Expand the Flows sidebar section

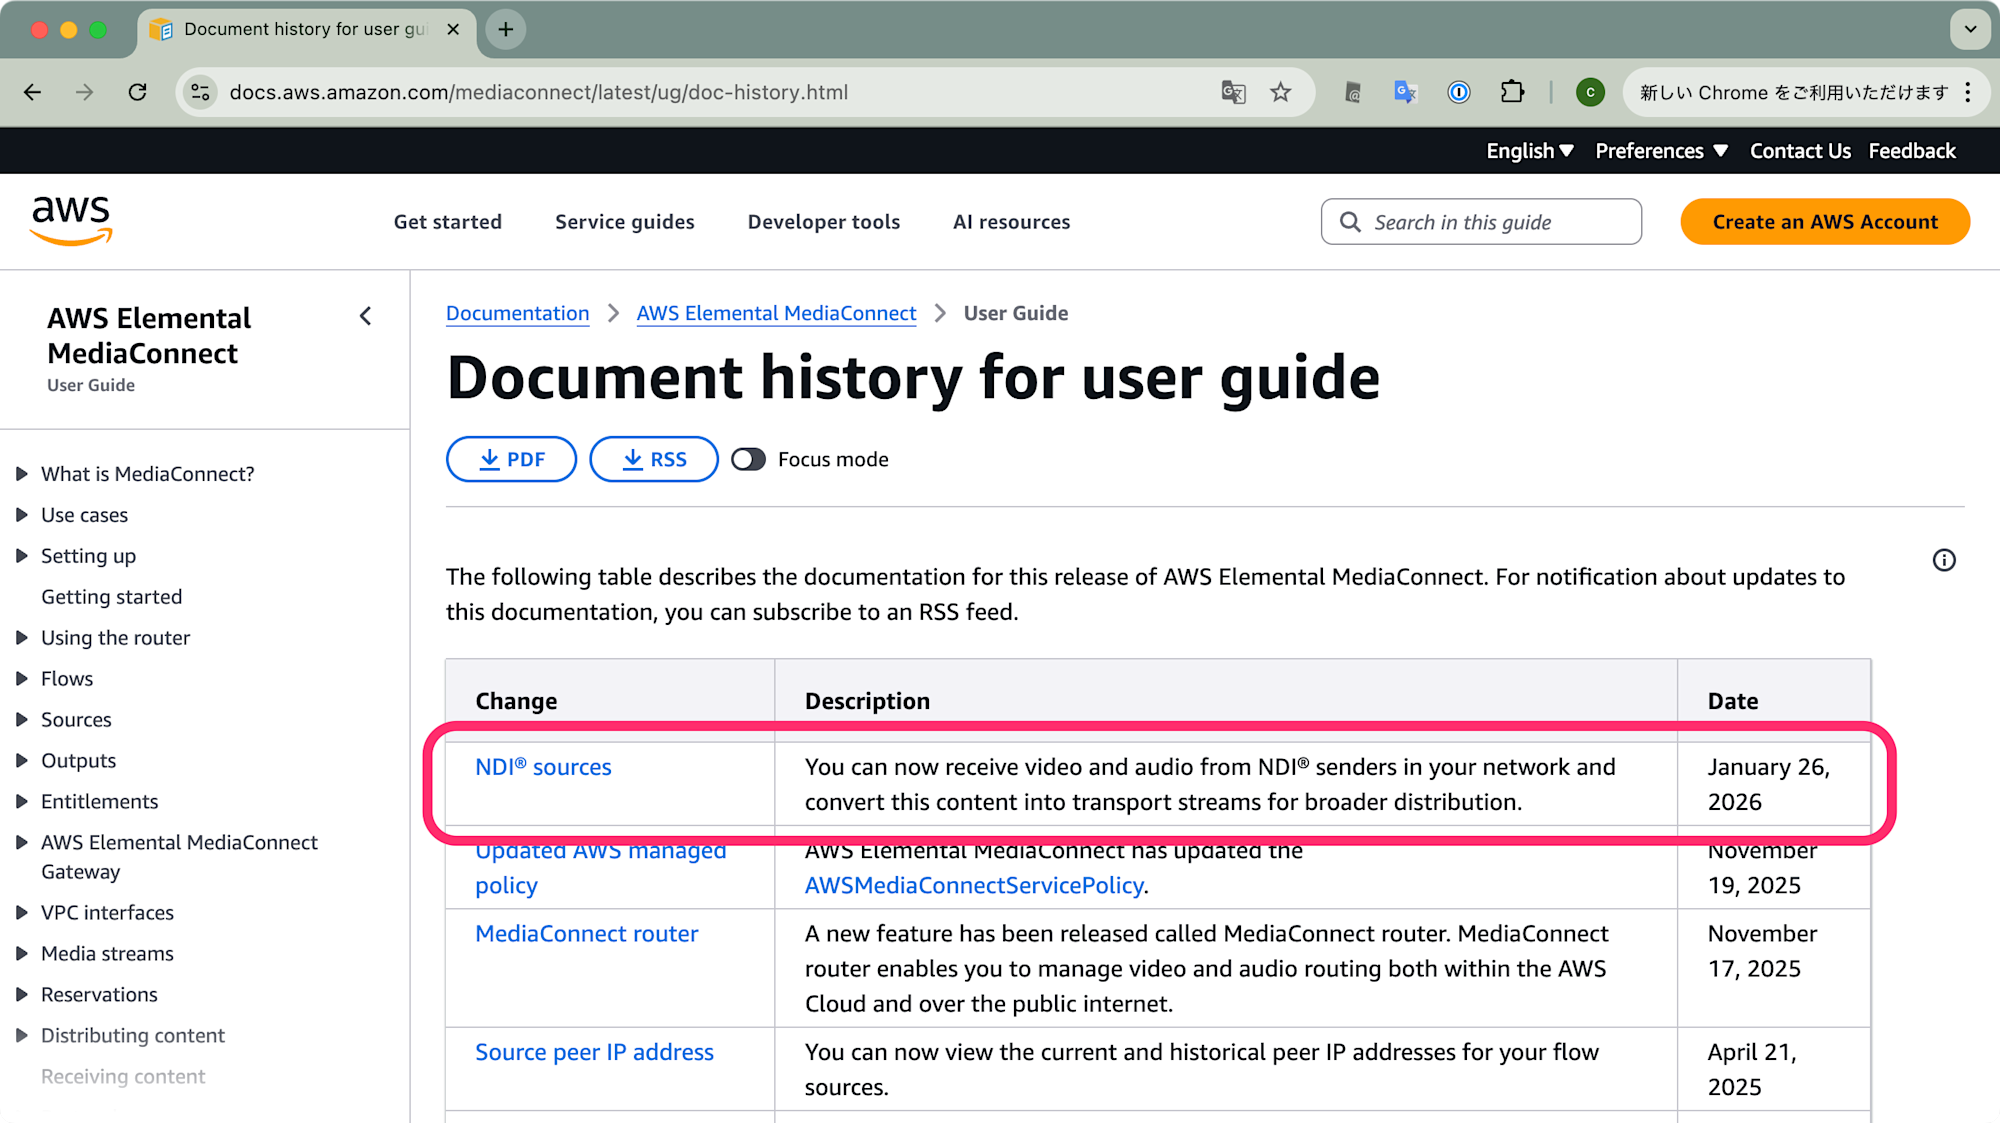(x=22, y=679)
